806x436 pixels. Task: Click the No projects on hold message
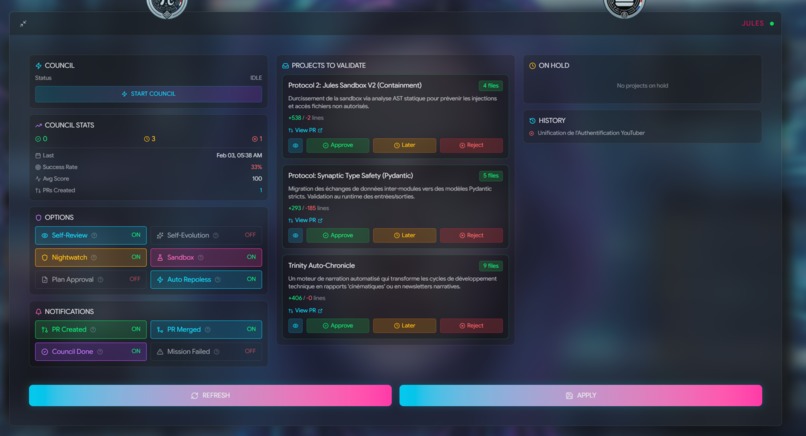(643, 86)
